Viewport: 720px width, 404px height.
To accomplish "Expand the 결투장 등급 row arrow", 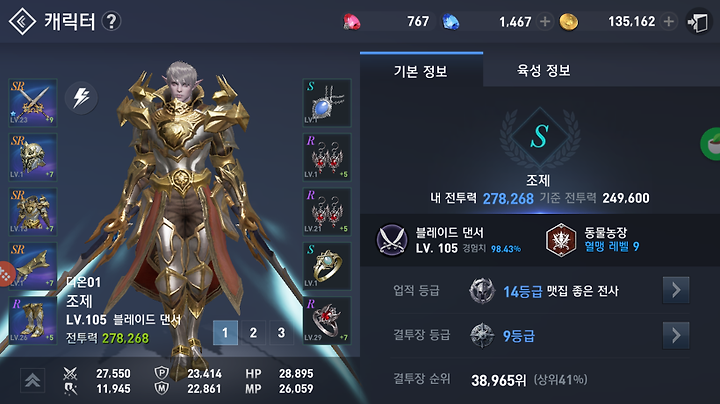I will pos(676,336).
